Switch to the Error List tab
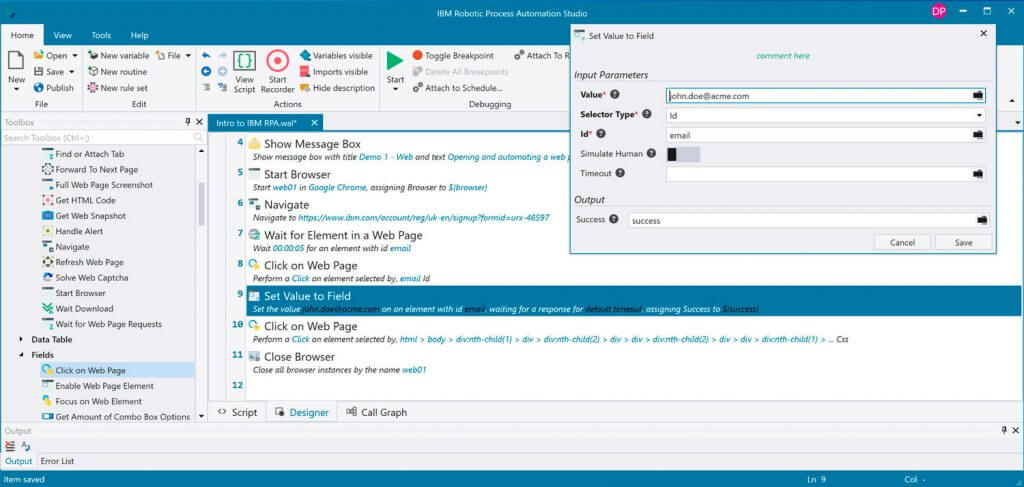 coord(57,461)
